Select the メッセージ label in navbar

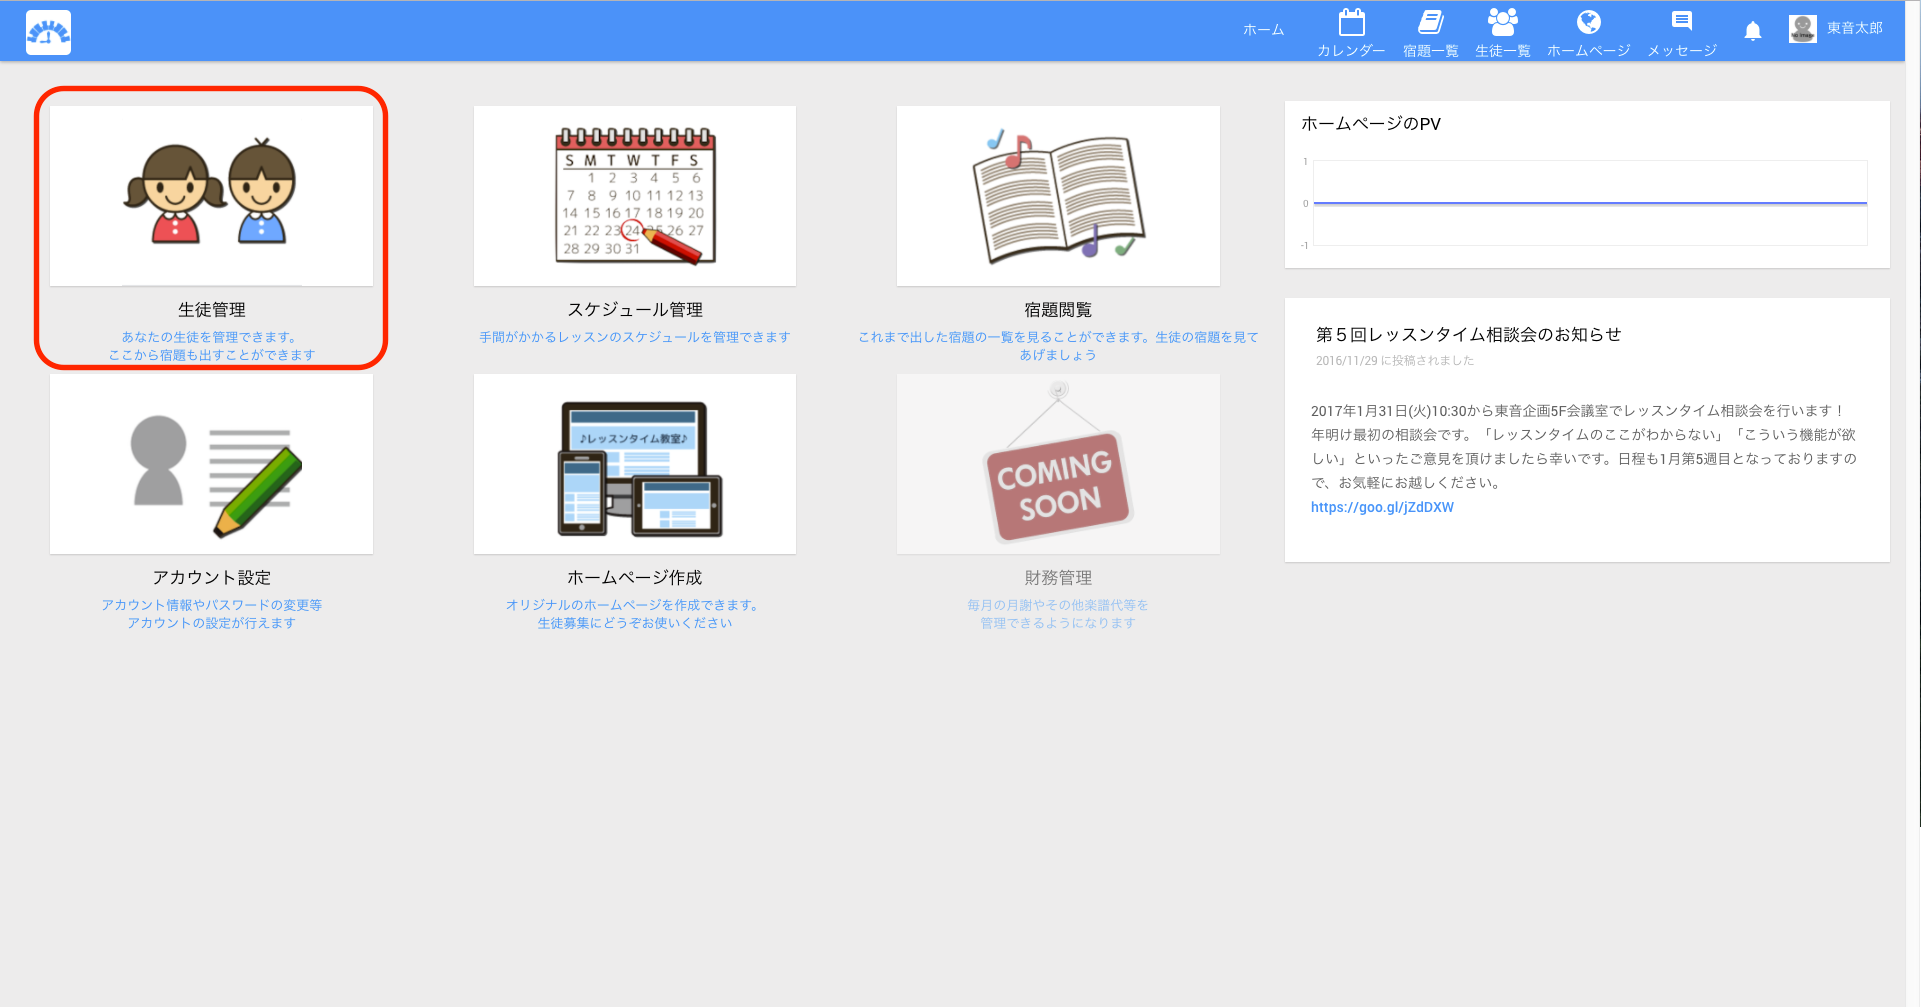pyautogui.click(x=1682, y=51)
